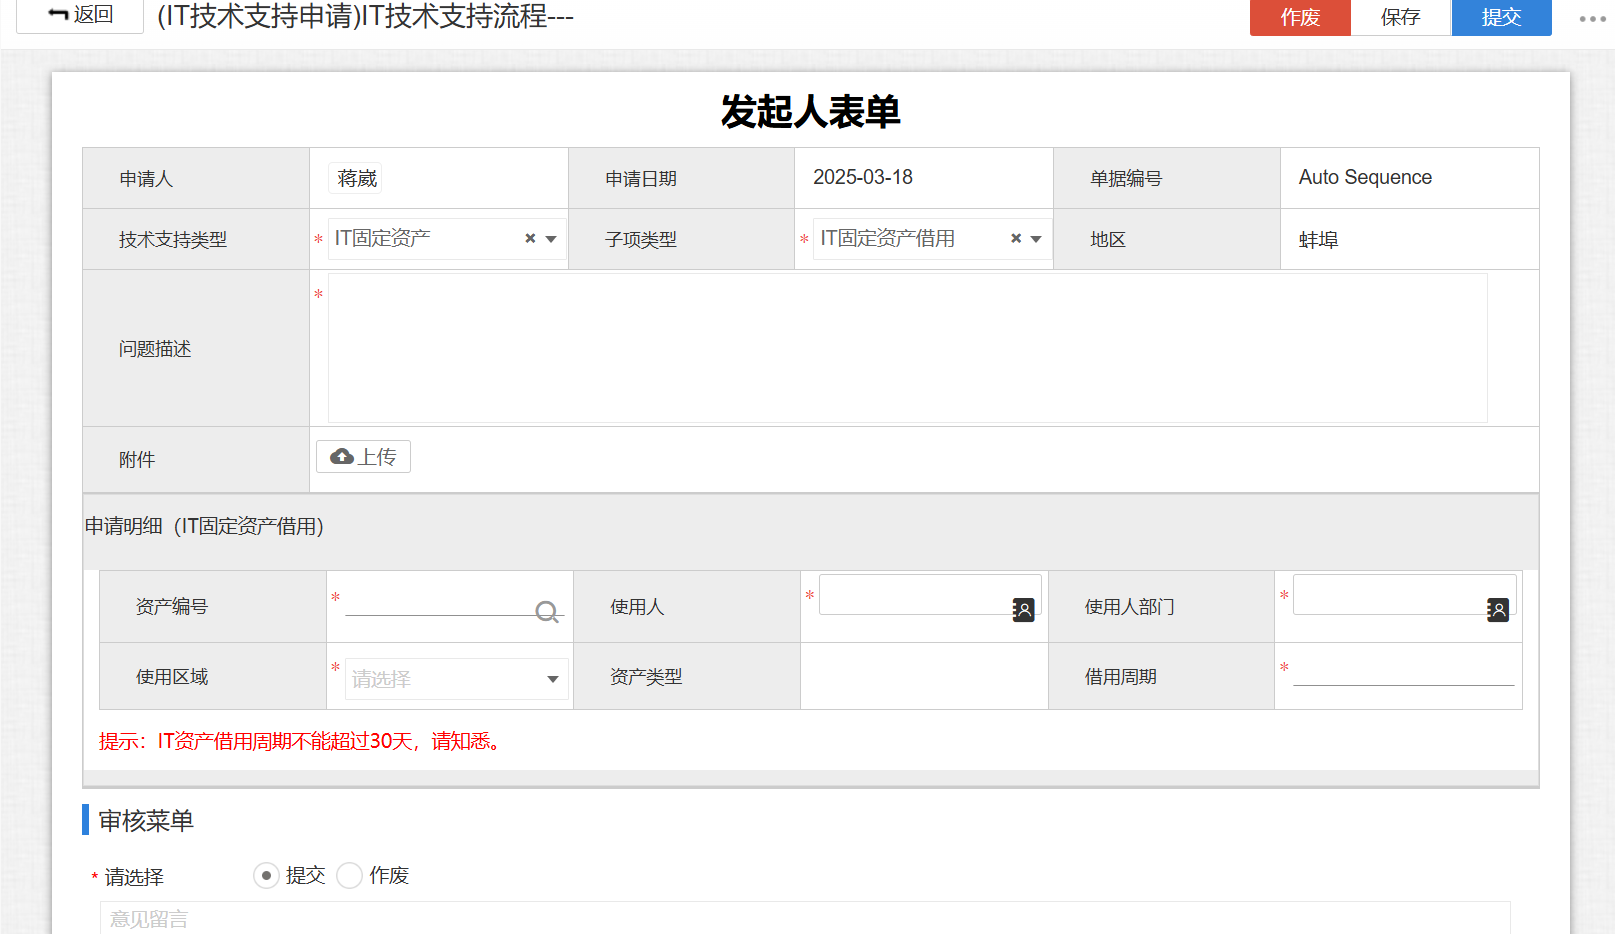This screenshot has width=1615, height=934.
Task: Click the blue 提交 button at top
Action: click(x=1501, y=18)
